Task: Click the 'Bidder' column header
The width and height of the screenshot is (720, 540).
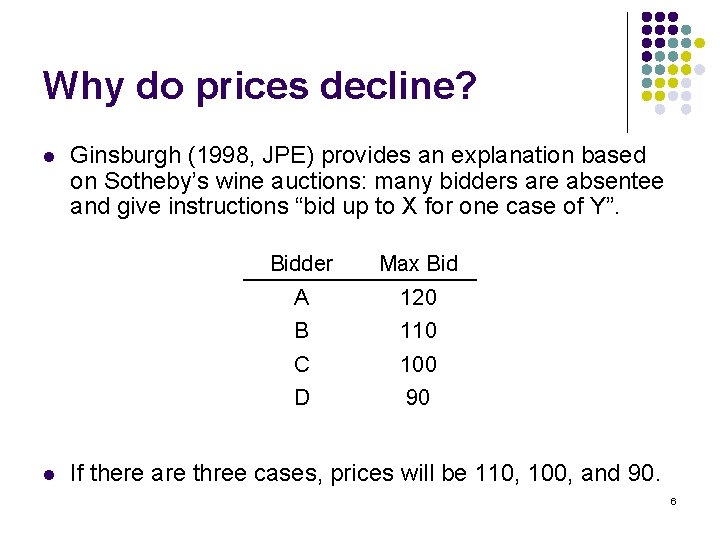Action: click(301, 264)
